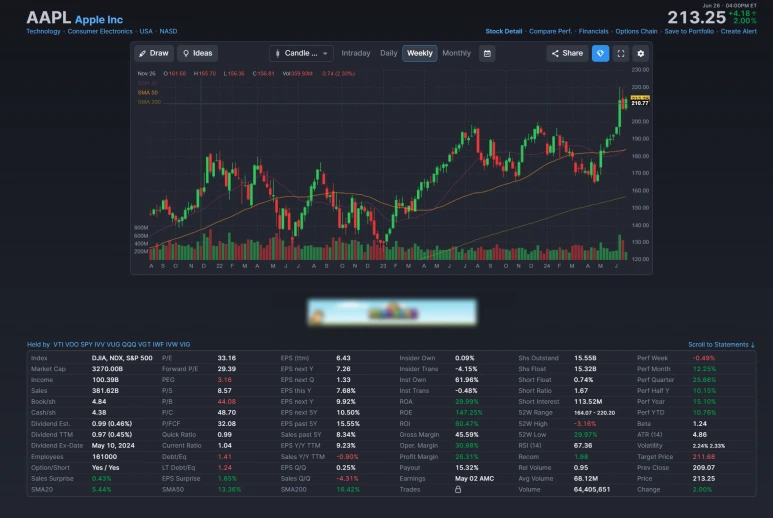This screenshot has height=518, width=773.
Task: Select the SMA 200 indicator label on chart
Action: click(x=149, y=102)
